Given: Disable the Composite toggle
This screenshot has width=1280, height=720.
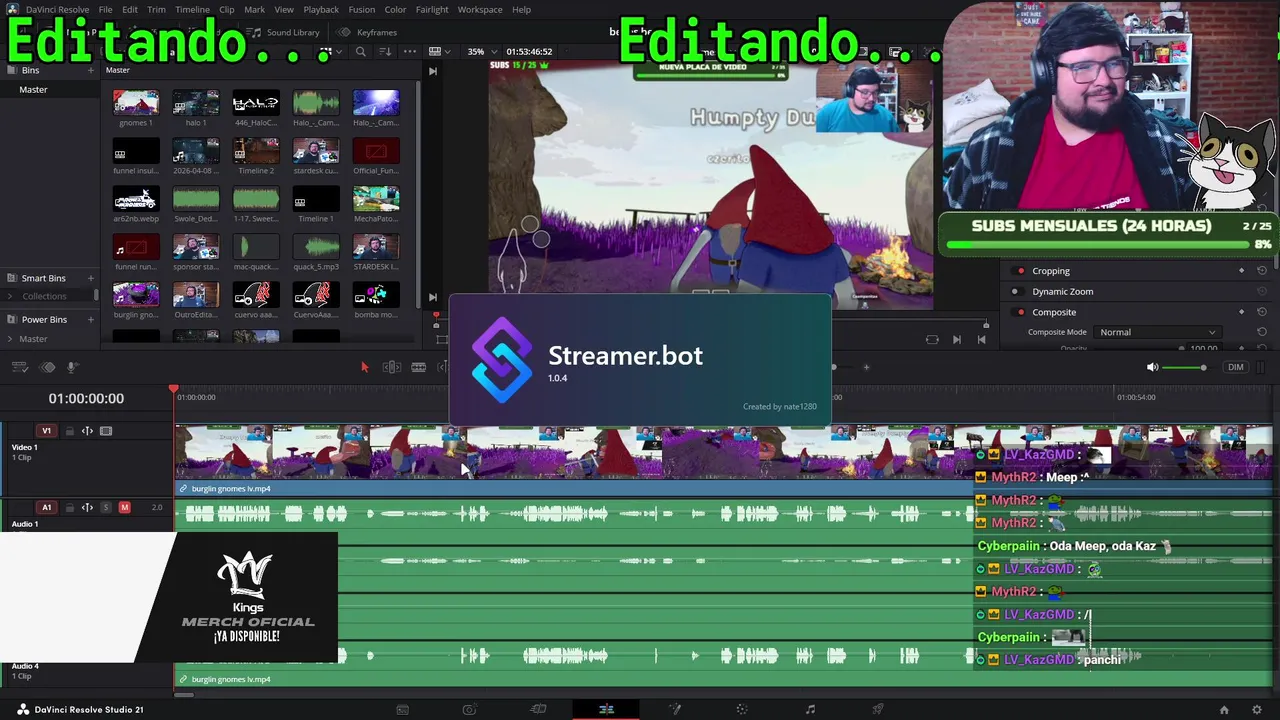Looking at the screenshot, I should [x=1020, y=312].
